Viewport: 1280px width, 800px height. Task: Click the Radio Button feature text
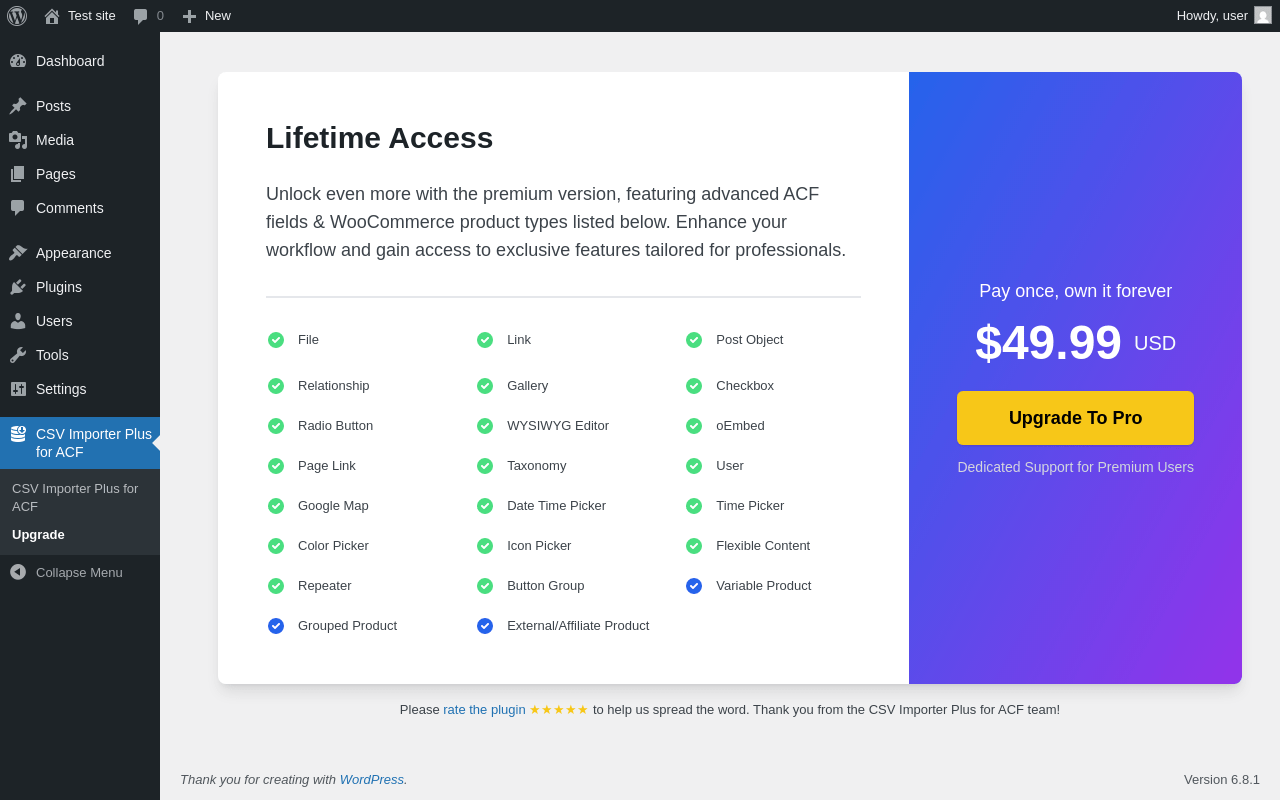pos(335,426)
